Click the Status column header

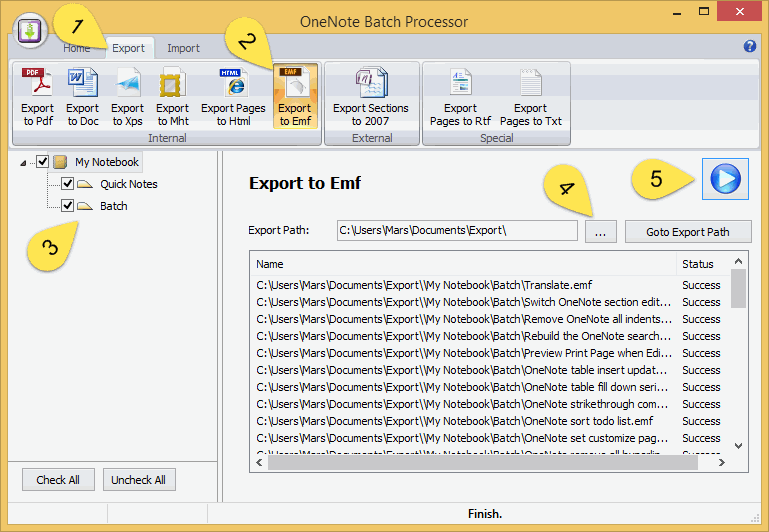[x=702, y=264]
